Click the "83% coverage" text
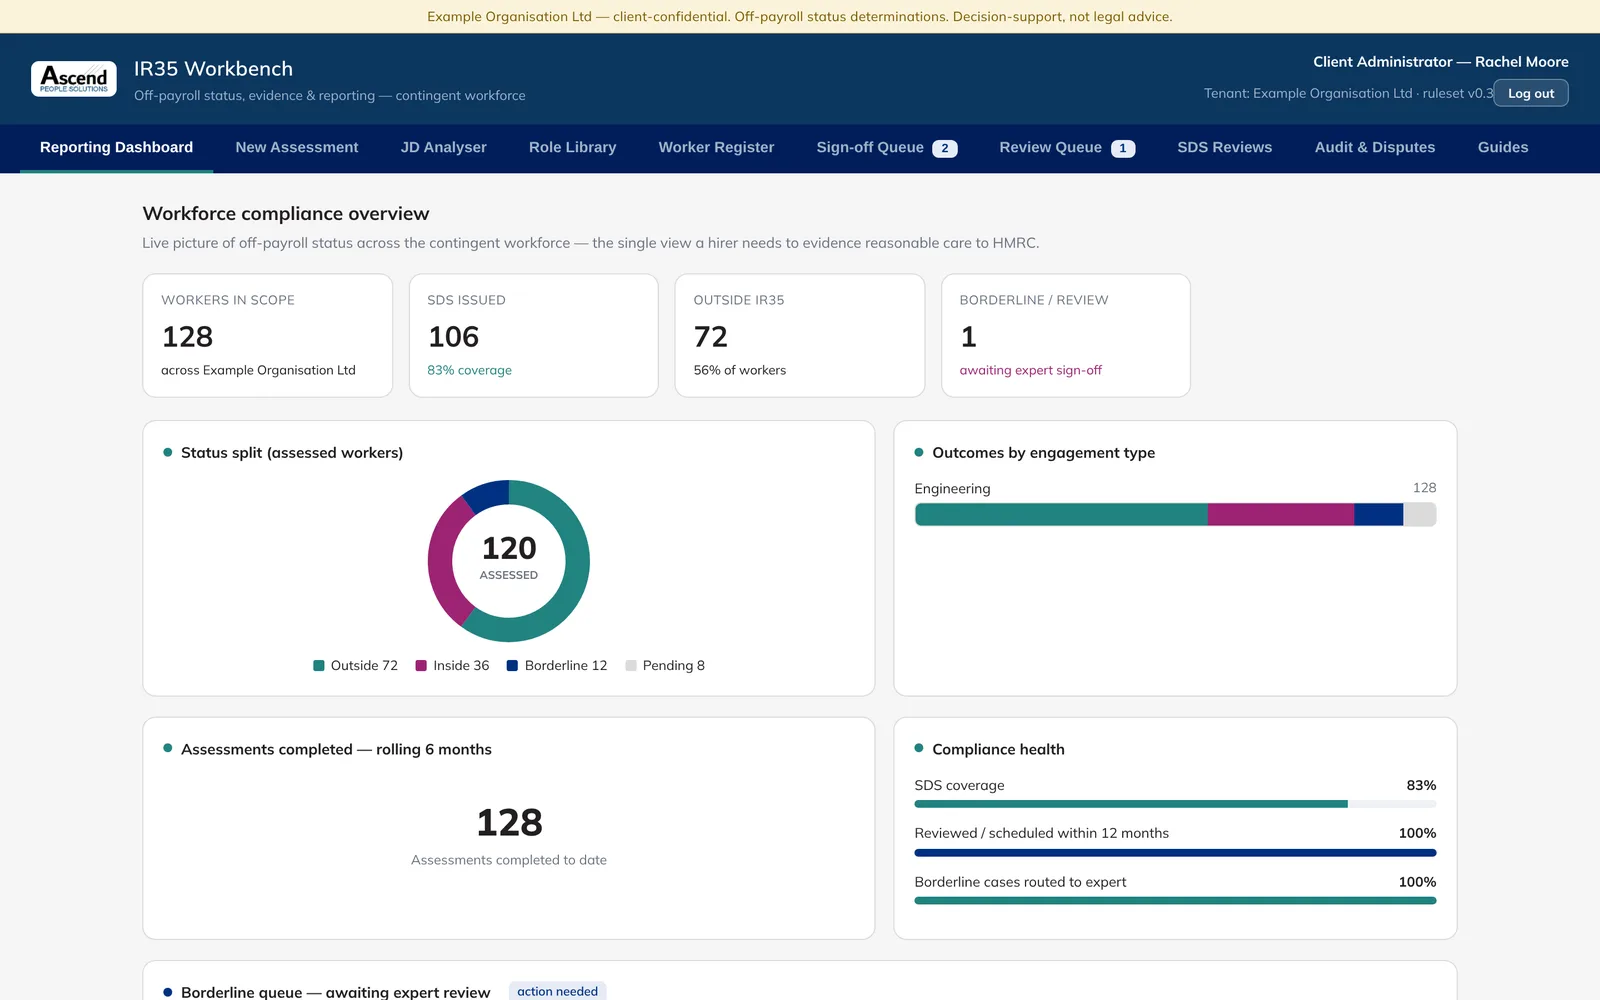Viewport: 1600px width, 1000px height. coord(469,370)
